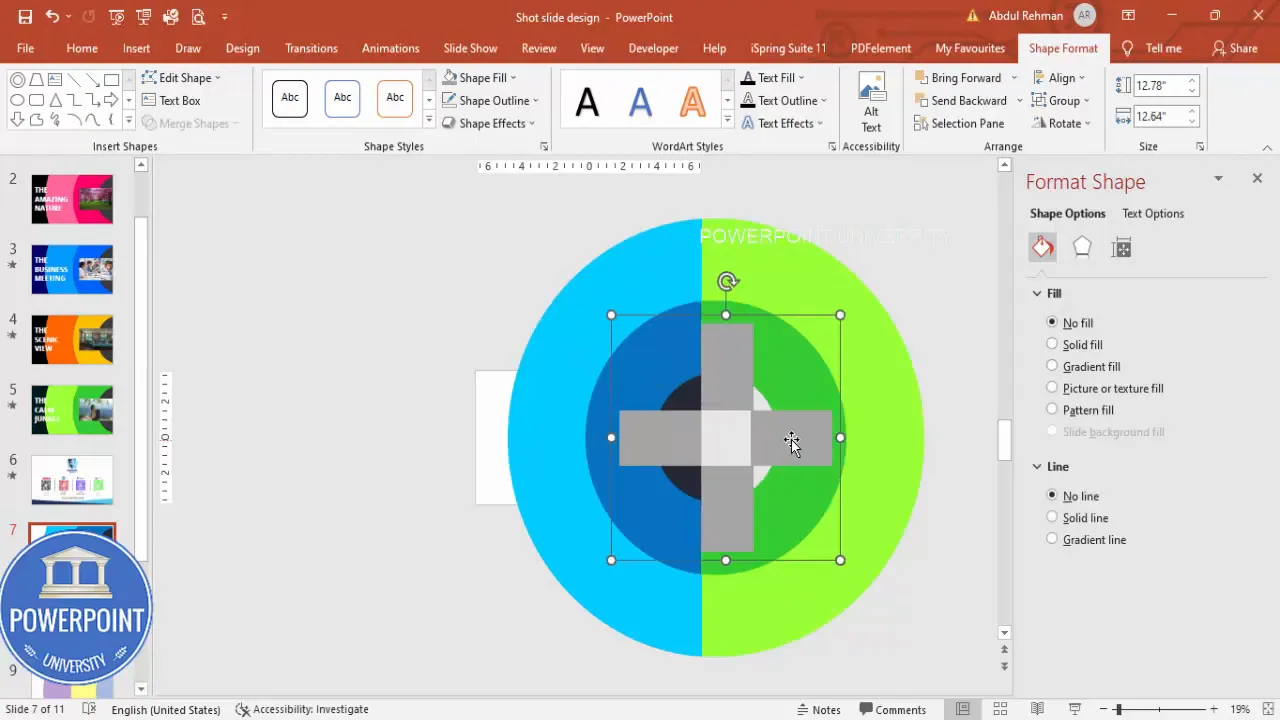Click the spell check icon in status bar
This screenshot has height=720, width=1280.
(x=89, y=709)
